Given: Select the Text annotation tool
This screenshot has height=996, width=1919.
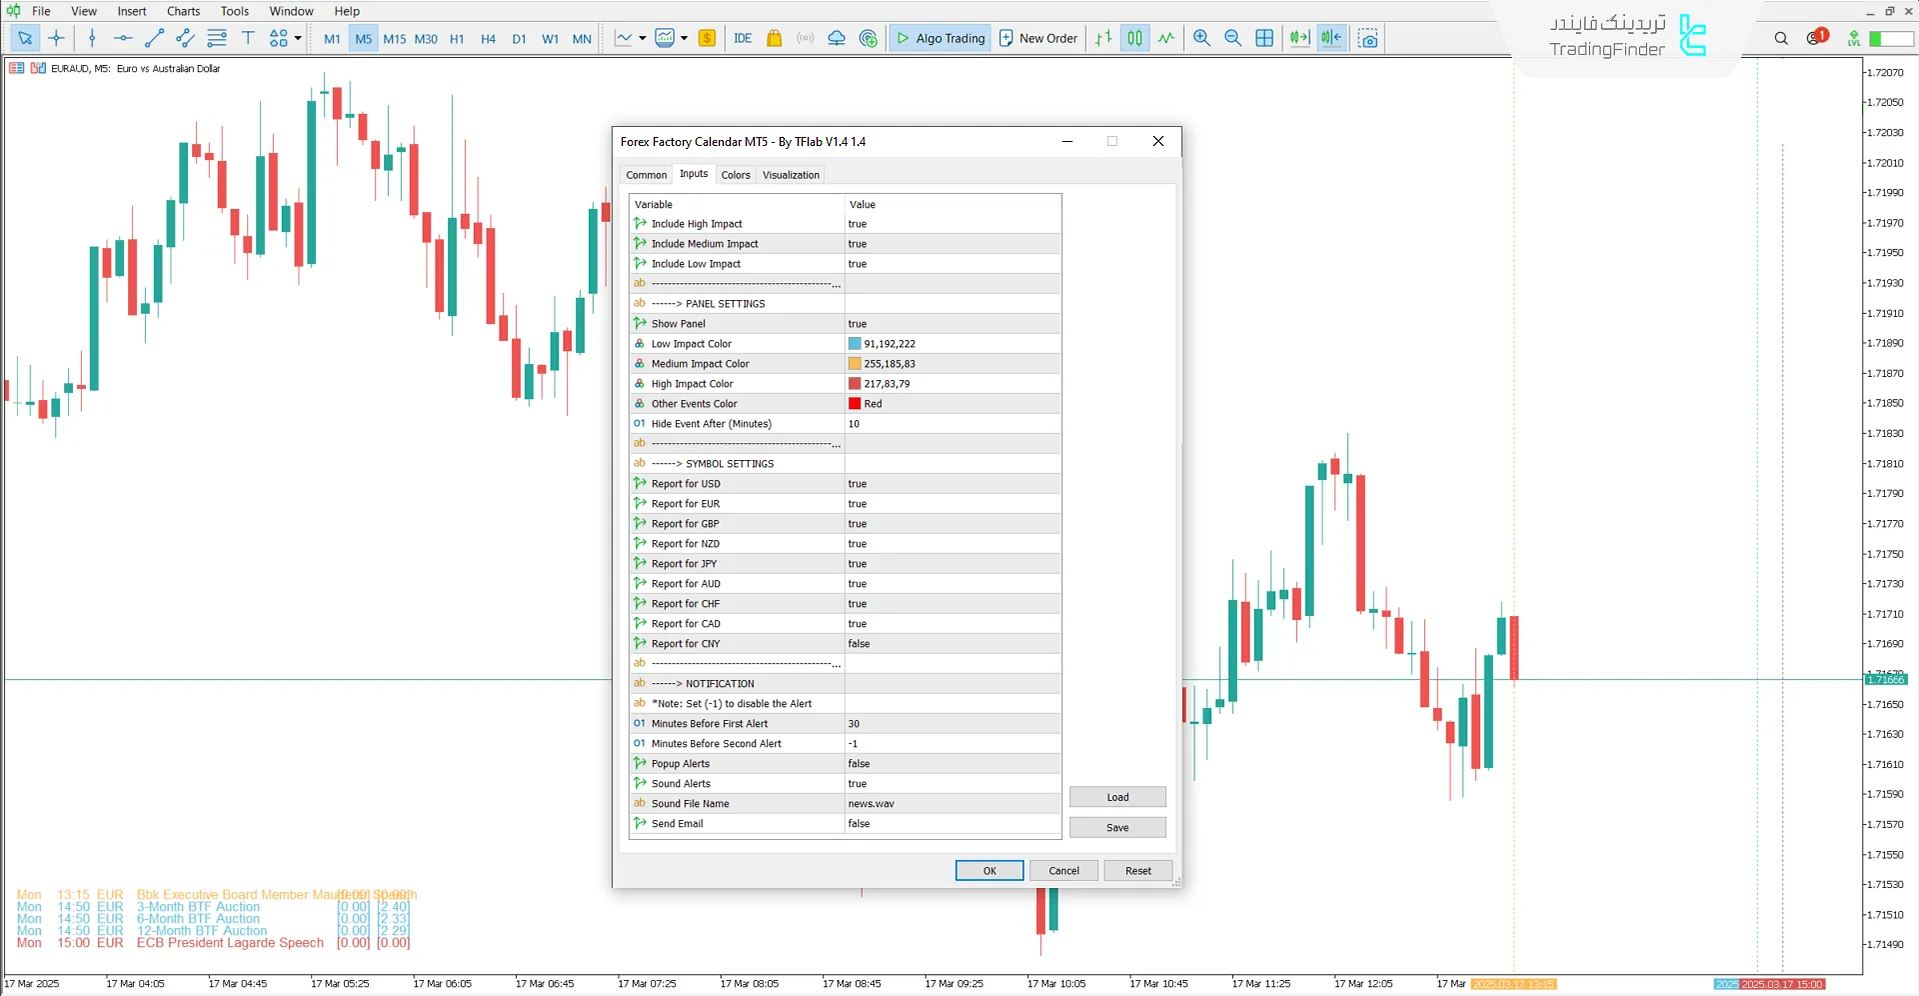Looking at the screenshot, I should [248, 38].
